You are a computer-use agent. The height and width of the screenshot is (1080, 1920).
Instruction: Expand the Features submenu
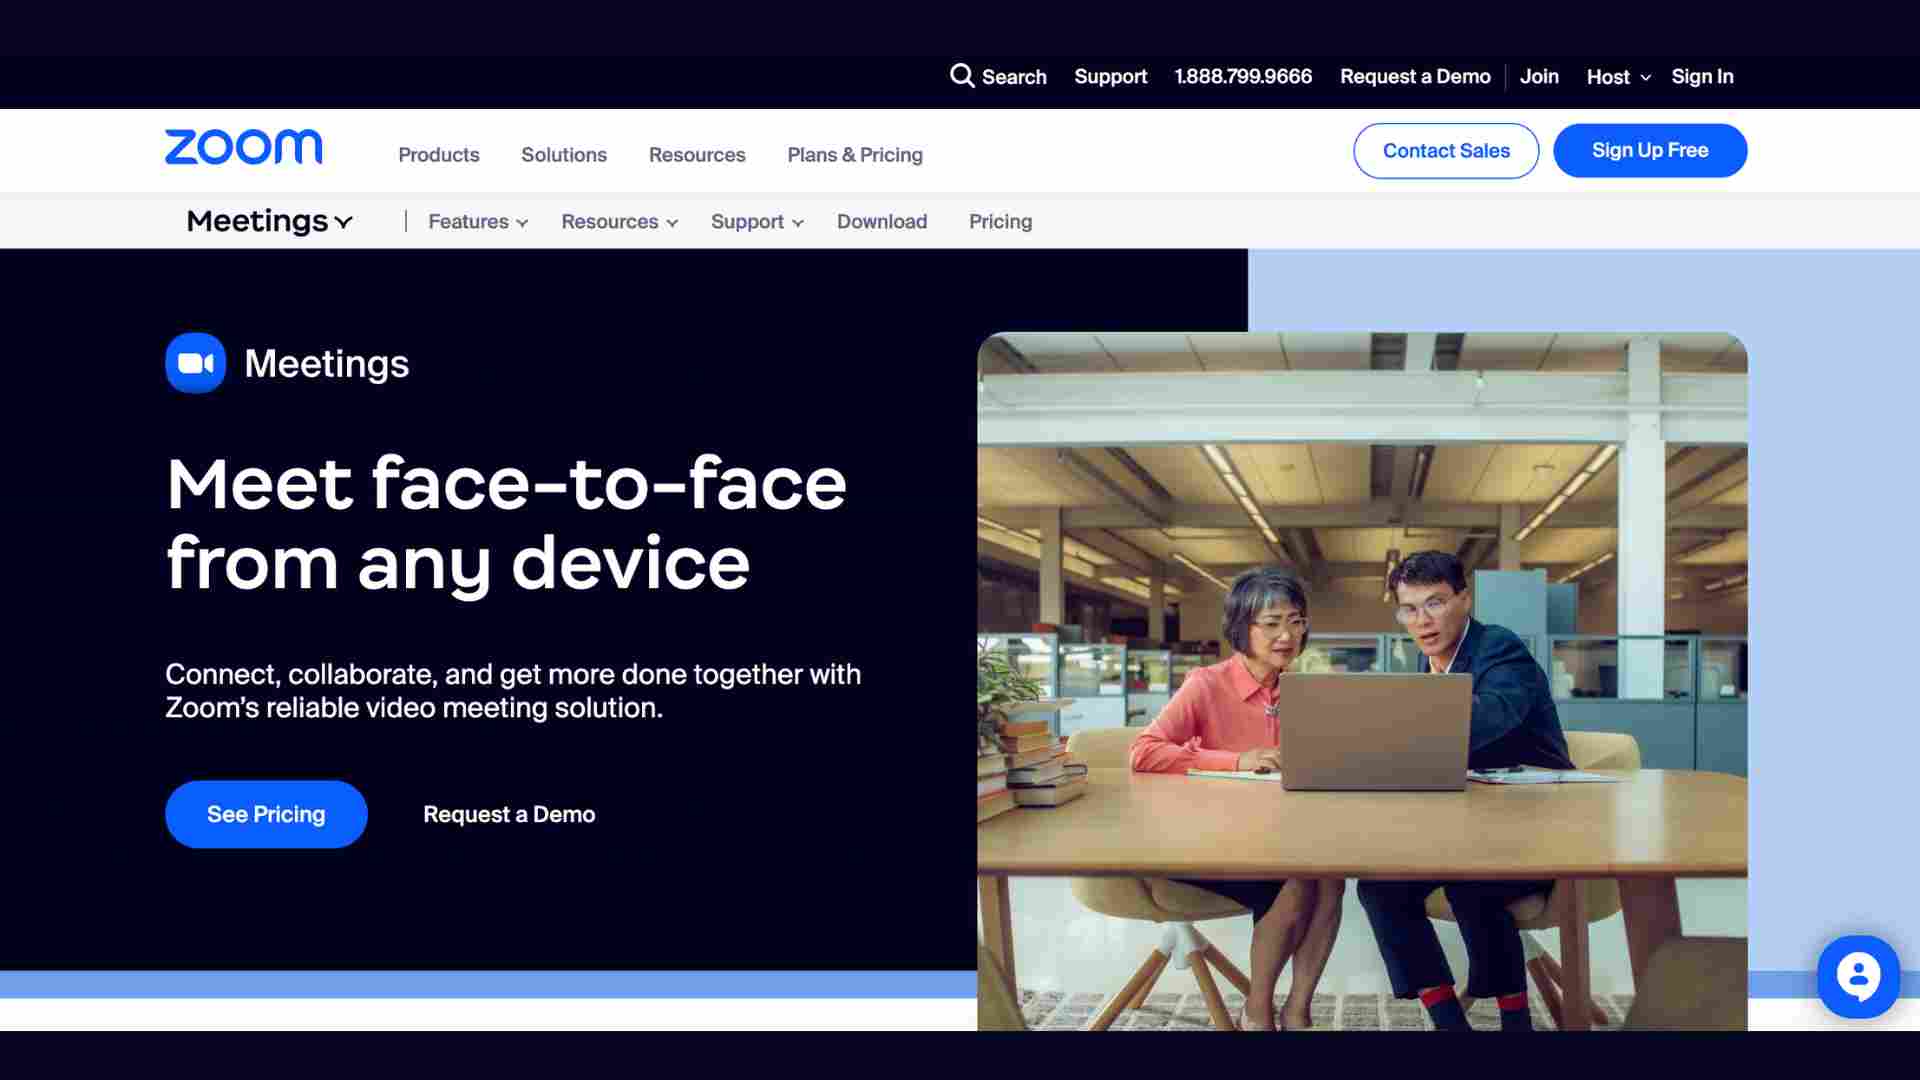pos(477,222)
